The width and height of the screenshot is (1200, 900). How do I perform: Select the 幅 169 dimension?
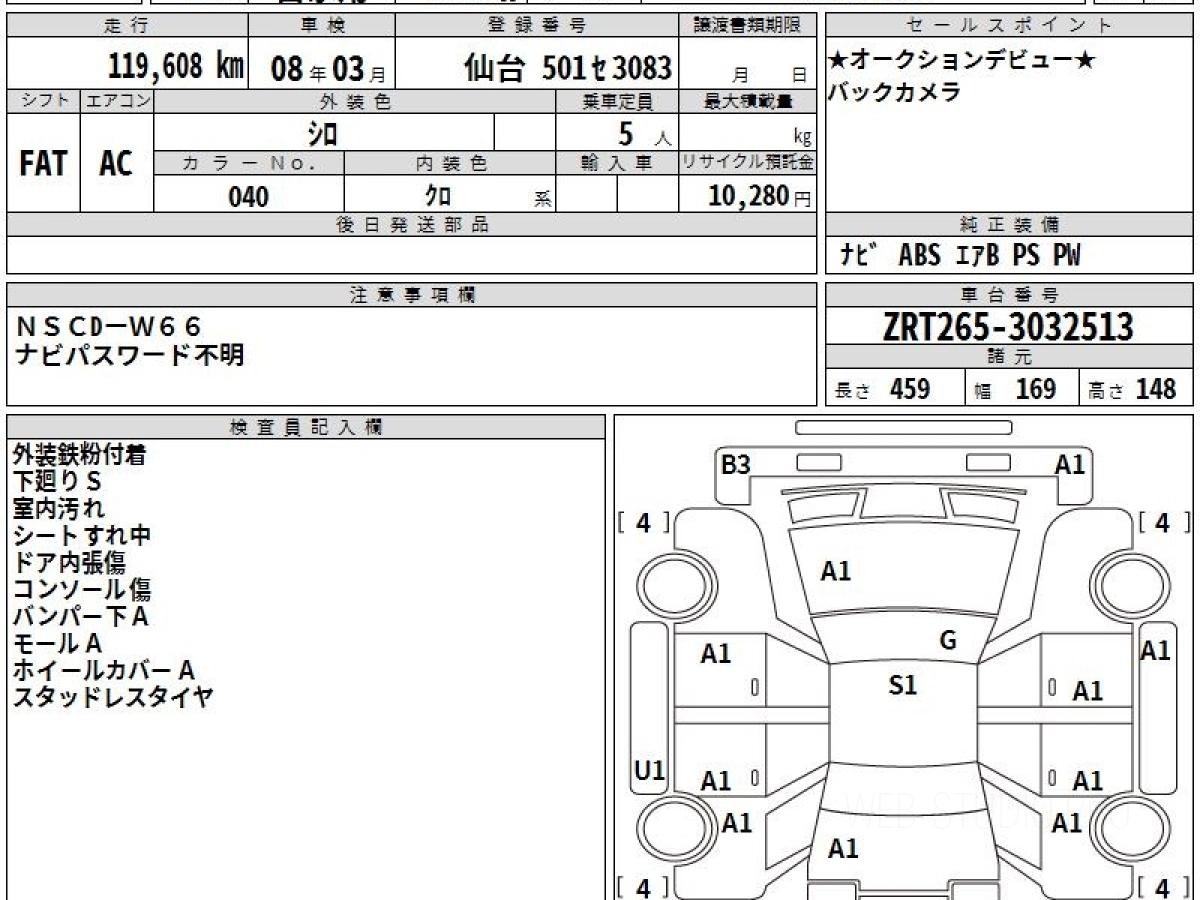tap(1015, 389)
